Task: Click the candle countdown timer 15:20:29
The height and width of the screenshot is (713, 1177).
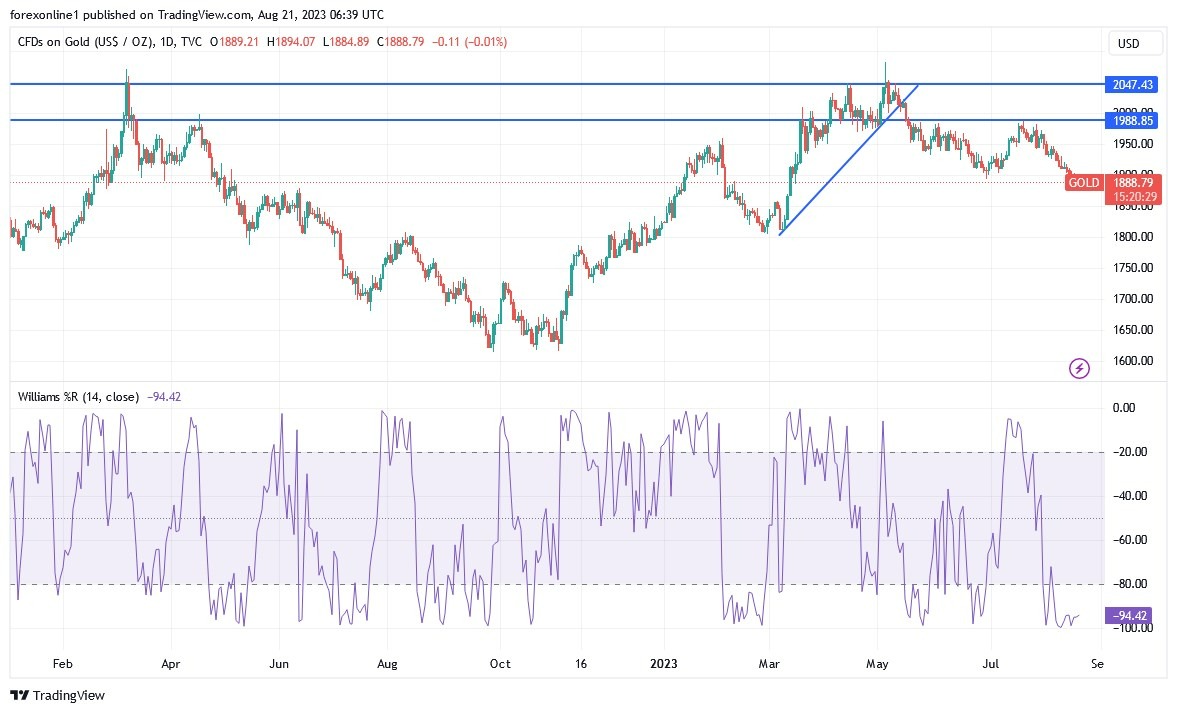Action: (x=1137, y=198)
